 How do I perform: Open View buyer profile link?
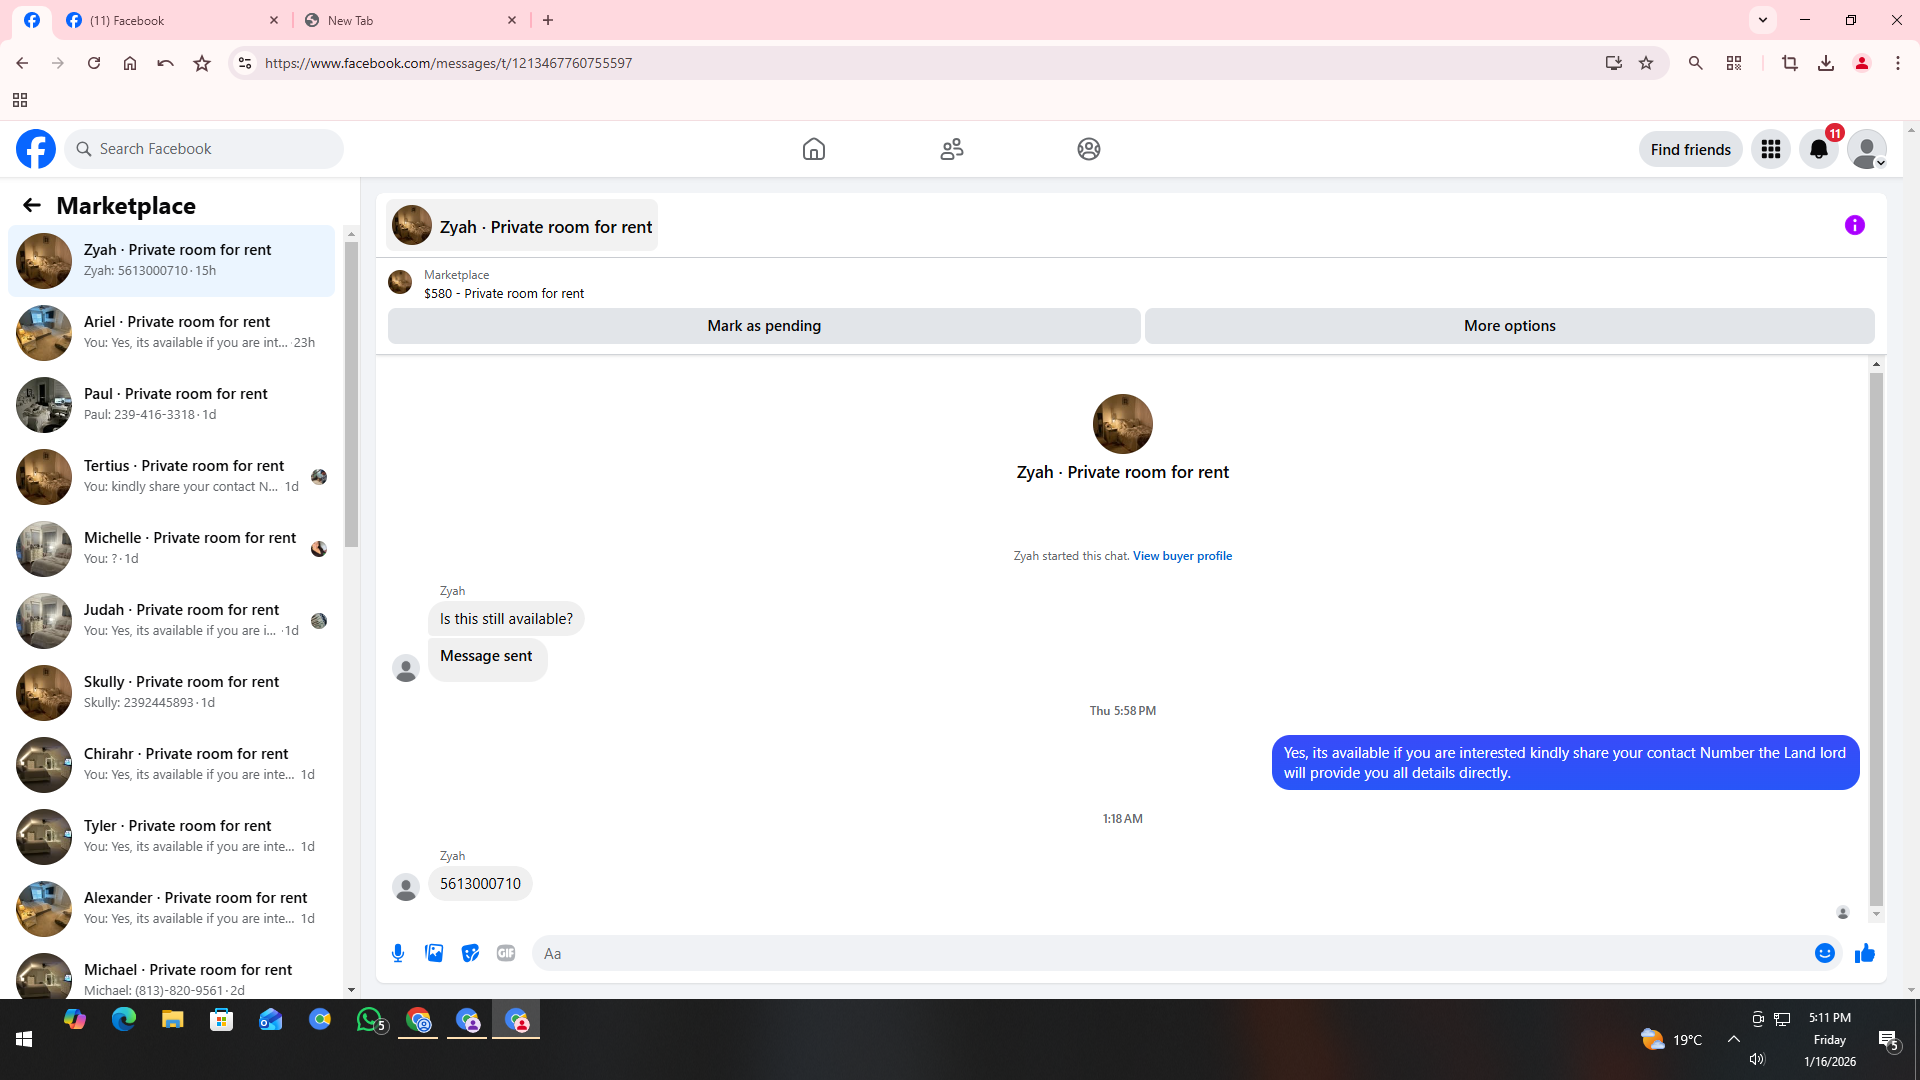point(1182,556)
